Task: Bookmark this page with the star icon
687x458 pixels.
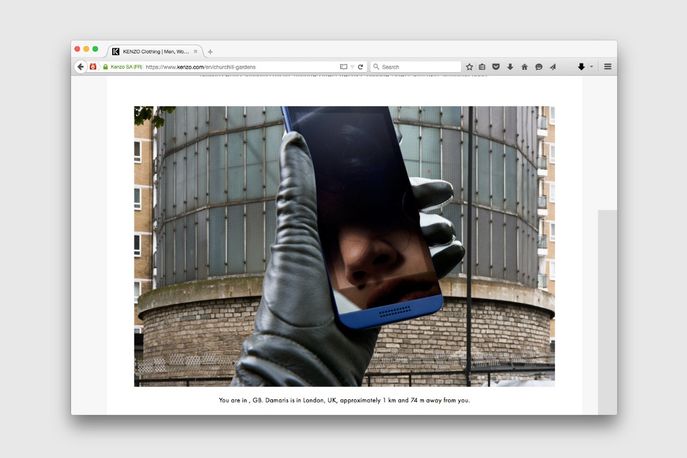Action: point(469,67)
